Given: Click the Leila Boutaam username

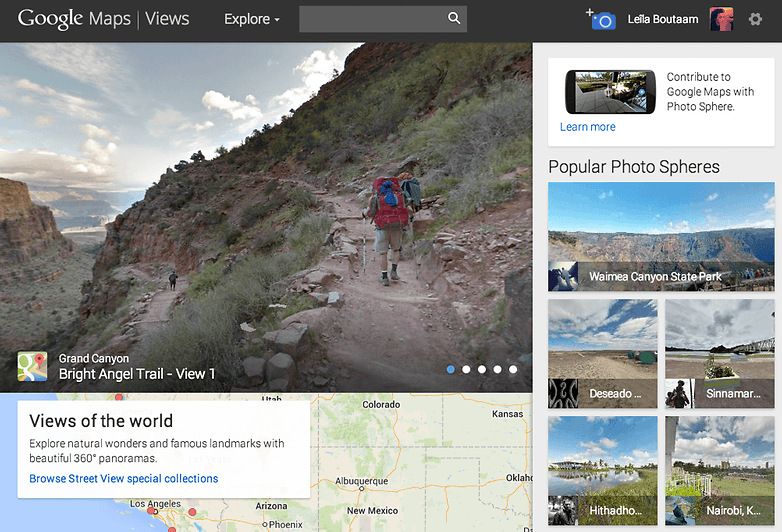Looking at the screenshot, I should [663, 19].
